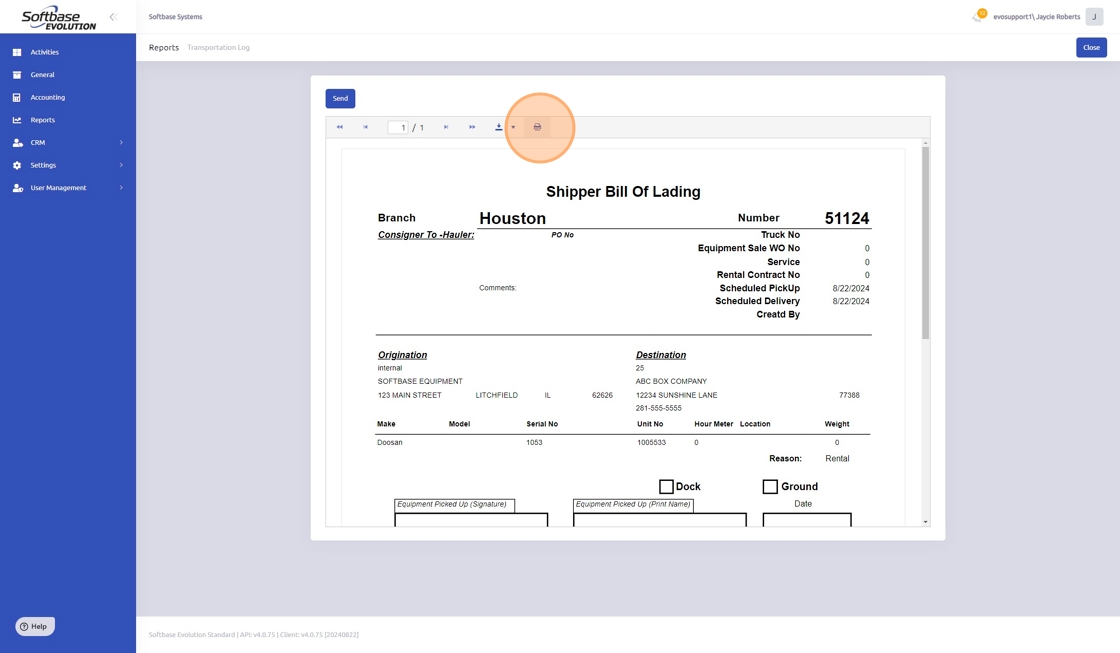The height and width of the screenshot is (653, 1120).
Task: Click the Send button
Action: (x=340, y=98)
